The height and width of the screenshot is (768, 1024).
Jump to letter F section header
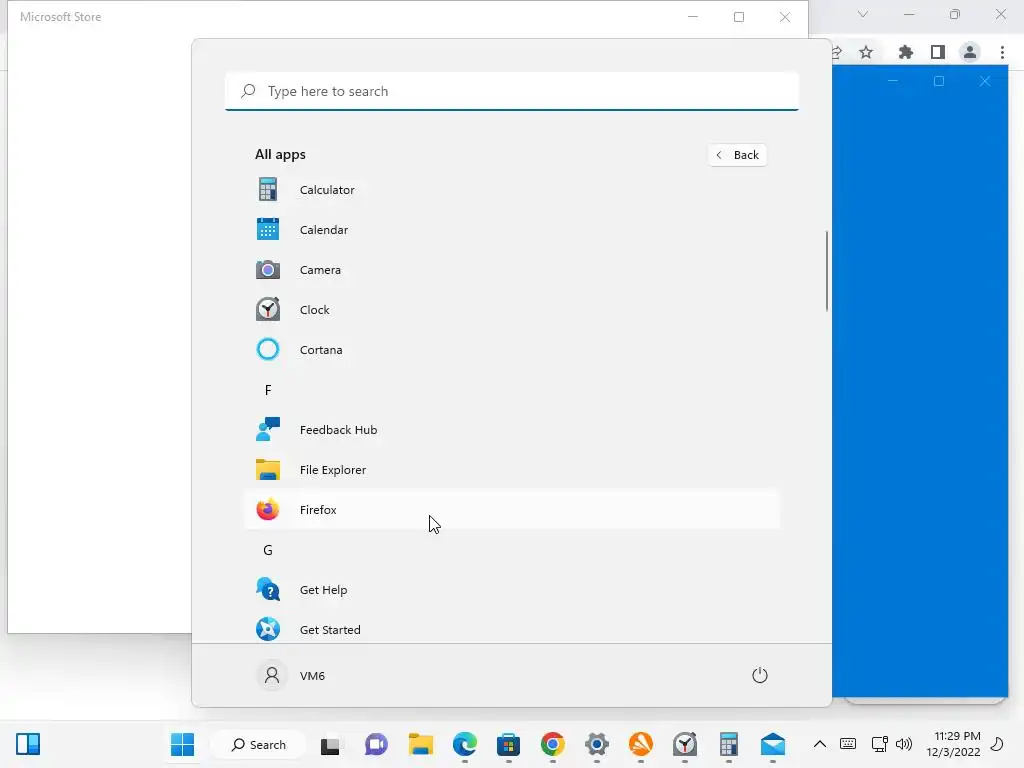[268, 390]
